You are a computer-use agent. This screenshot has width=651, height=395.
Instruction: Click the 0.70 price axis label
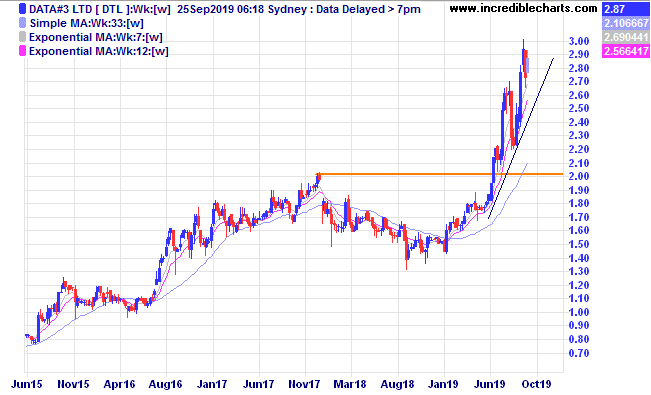pyautogui.click(x=579, y=353)
